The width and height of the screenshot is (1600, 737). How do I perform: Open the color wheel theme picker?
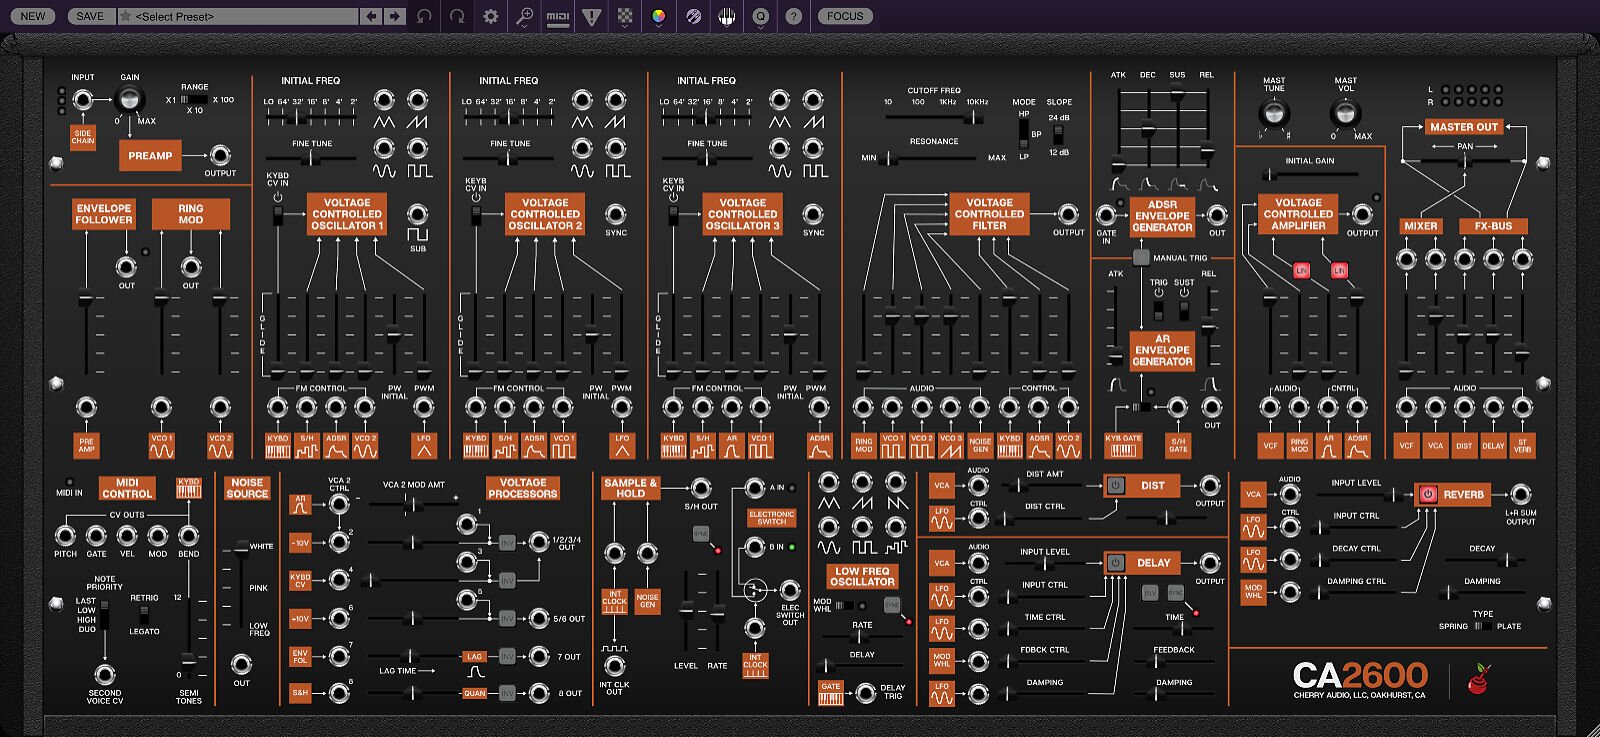pos(658,16)
